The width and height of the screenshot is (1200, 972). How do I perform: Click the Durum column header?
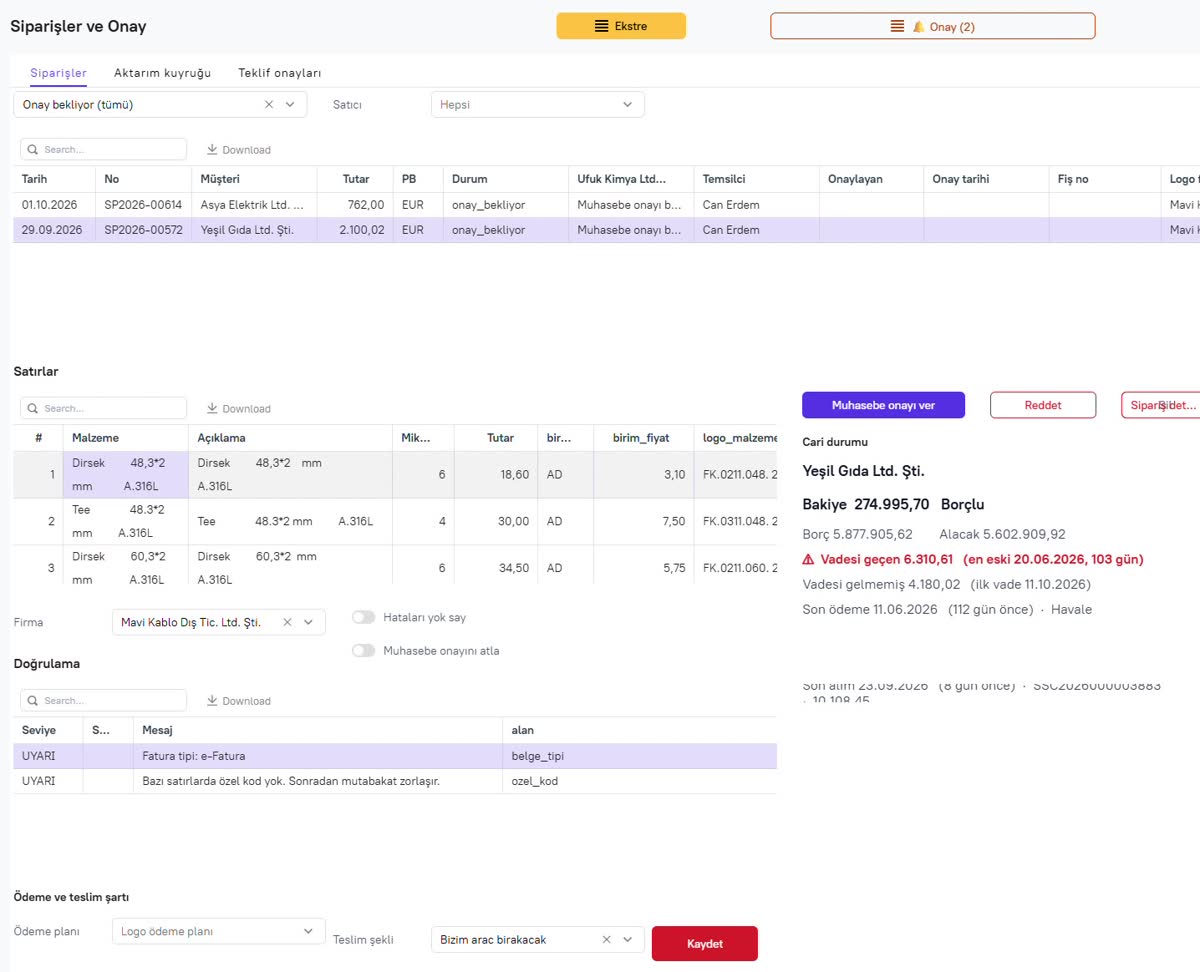click(x=505, y=179)
